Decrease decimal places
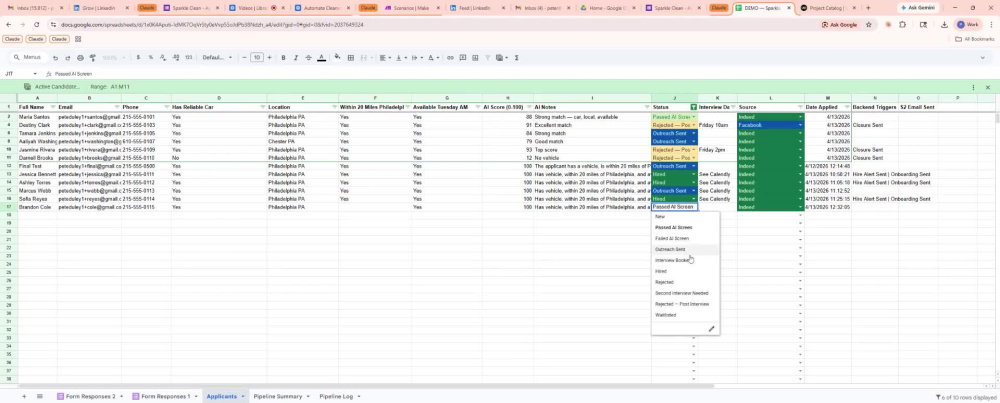This screenshot has height=403, width=1000. tap(163, 57)
